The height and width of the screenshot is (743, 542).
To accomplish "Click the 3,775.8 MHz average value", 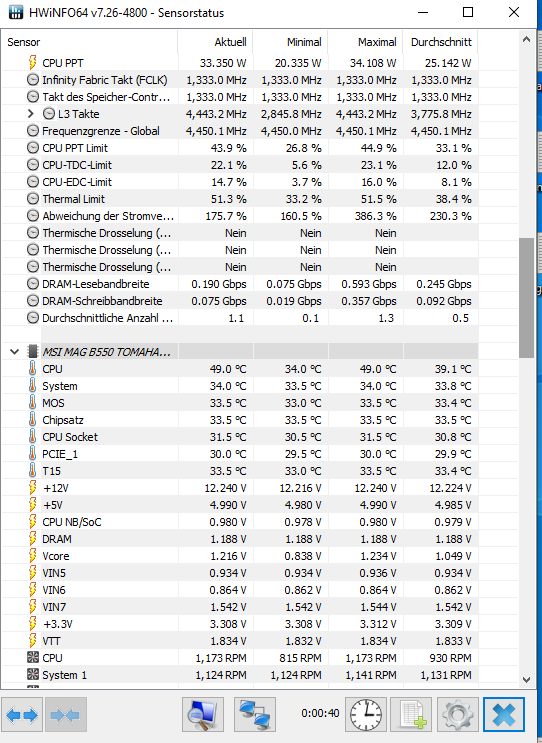I will point(441,114).
